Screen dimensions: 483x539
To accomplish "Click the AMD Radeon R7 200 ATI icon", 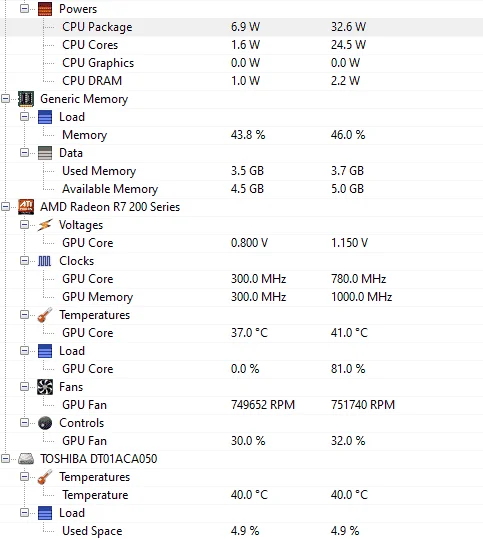I will 26,207.
